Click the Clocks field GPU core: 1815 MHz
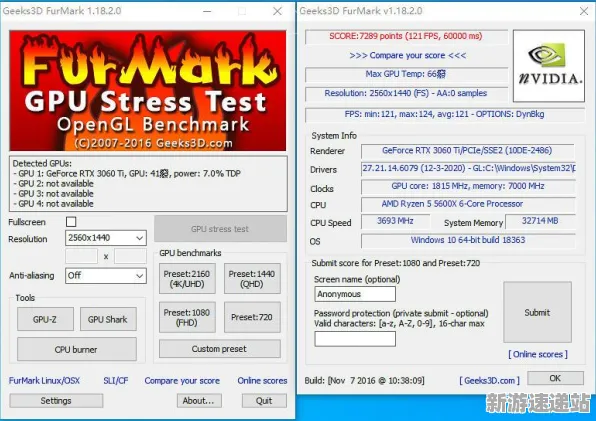596x421 pixels. (x=468, y=186)
